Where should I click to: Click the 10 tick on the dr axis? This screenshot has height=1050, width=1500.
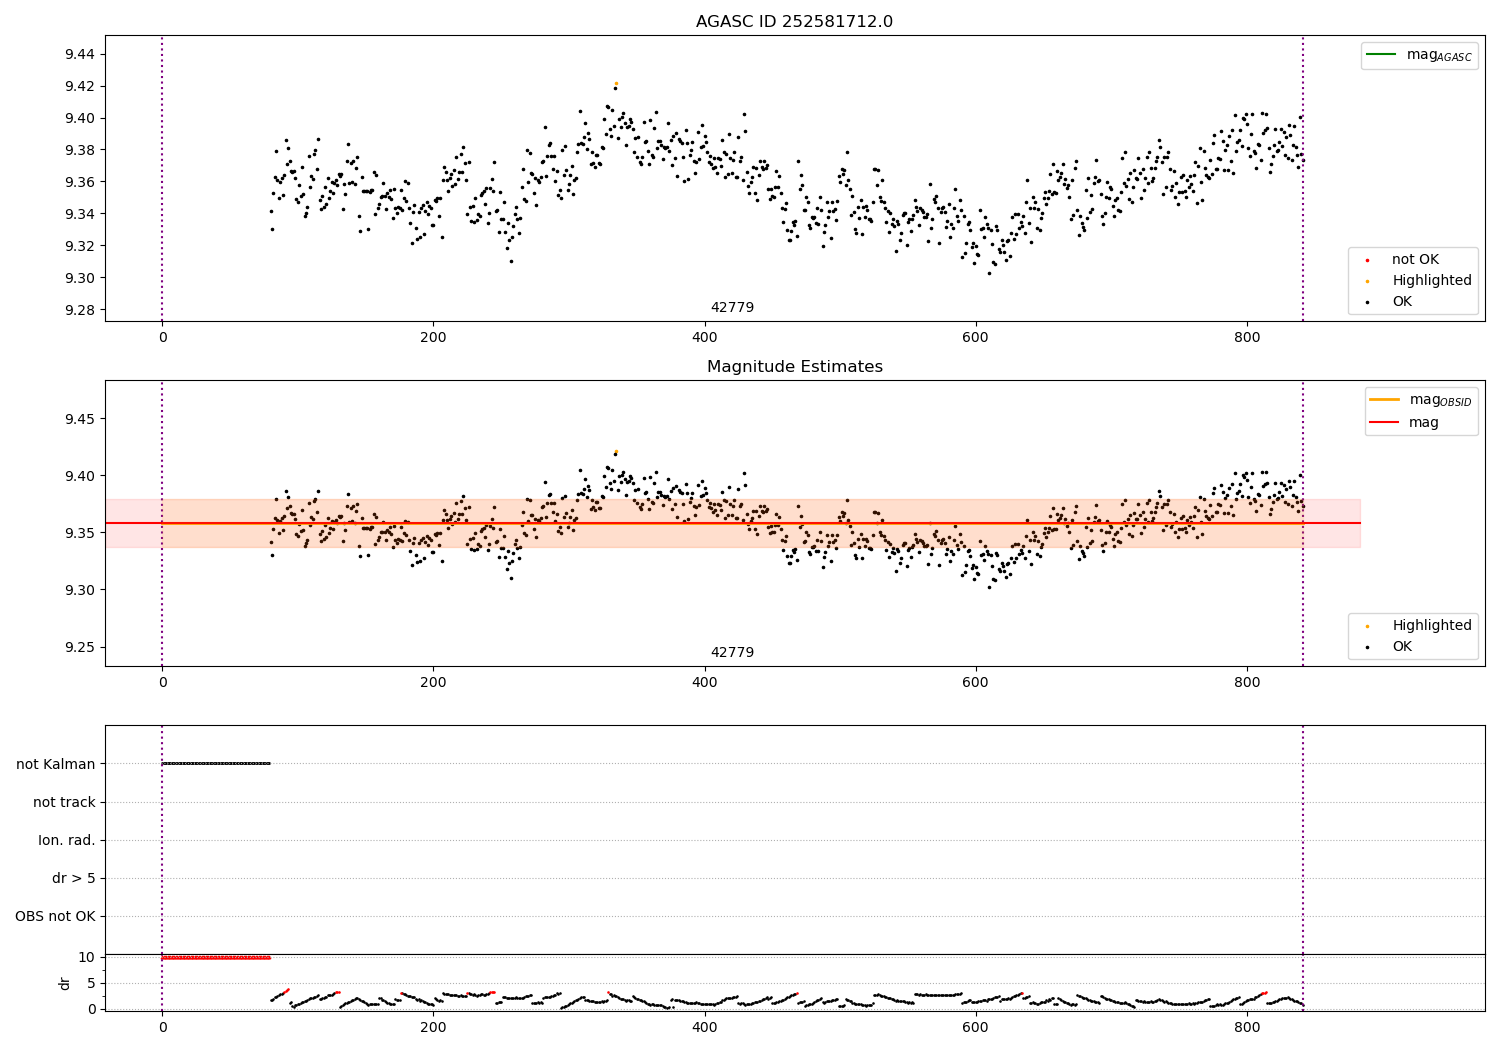point(87,957)
